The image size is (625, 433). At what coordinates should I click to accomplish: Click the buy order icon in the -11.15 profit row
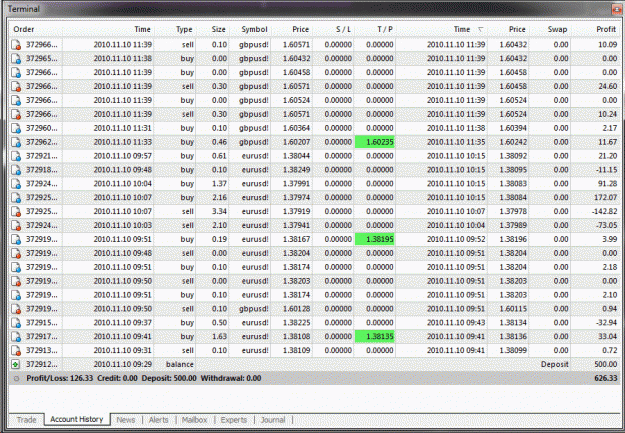coord(16,170)
